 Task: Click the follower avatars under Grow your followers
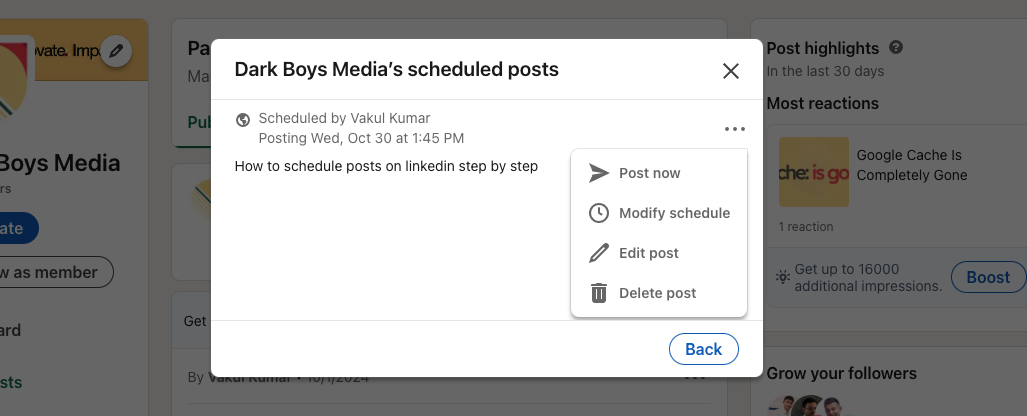pyautogui.click(x=804, y=406)
